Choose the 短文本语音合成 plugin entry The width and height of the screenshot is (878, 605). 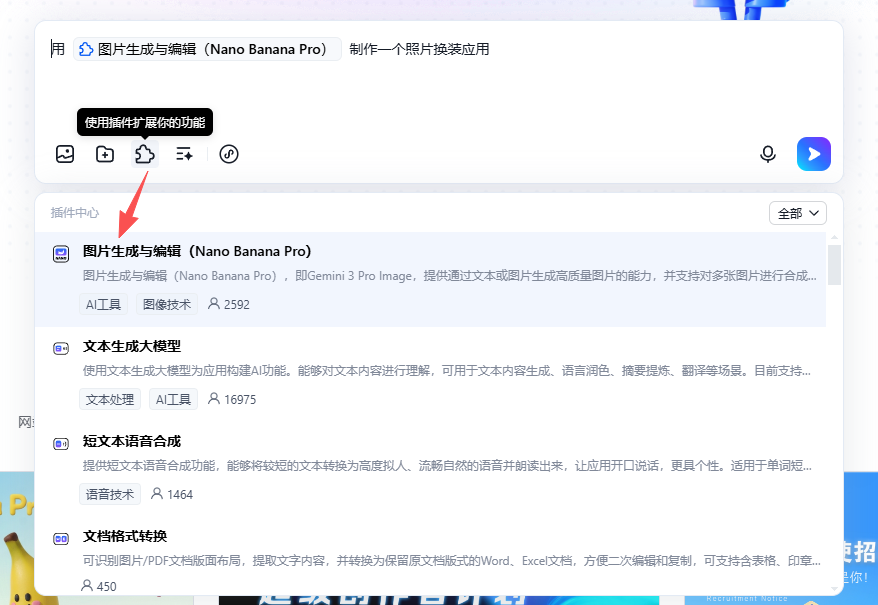click(x=132, y=441)
